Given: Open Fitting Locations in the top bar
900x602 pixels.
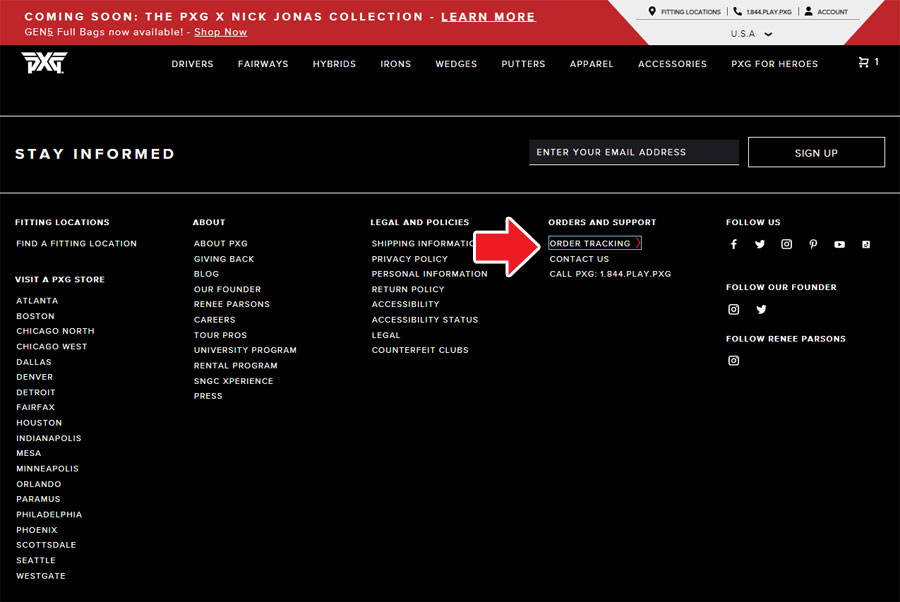Looking at the screenshot, I should pyautogui.click(x=684, y=11).
